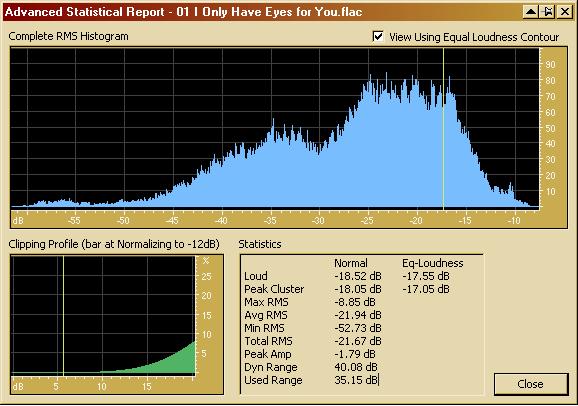
Task: Select the Max RMS value -8.85 dB
Action: tap(355, 302)
